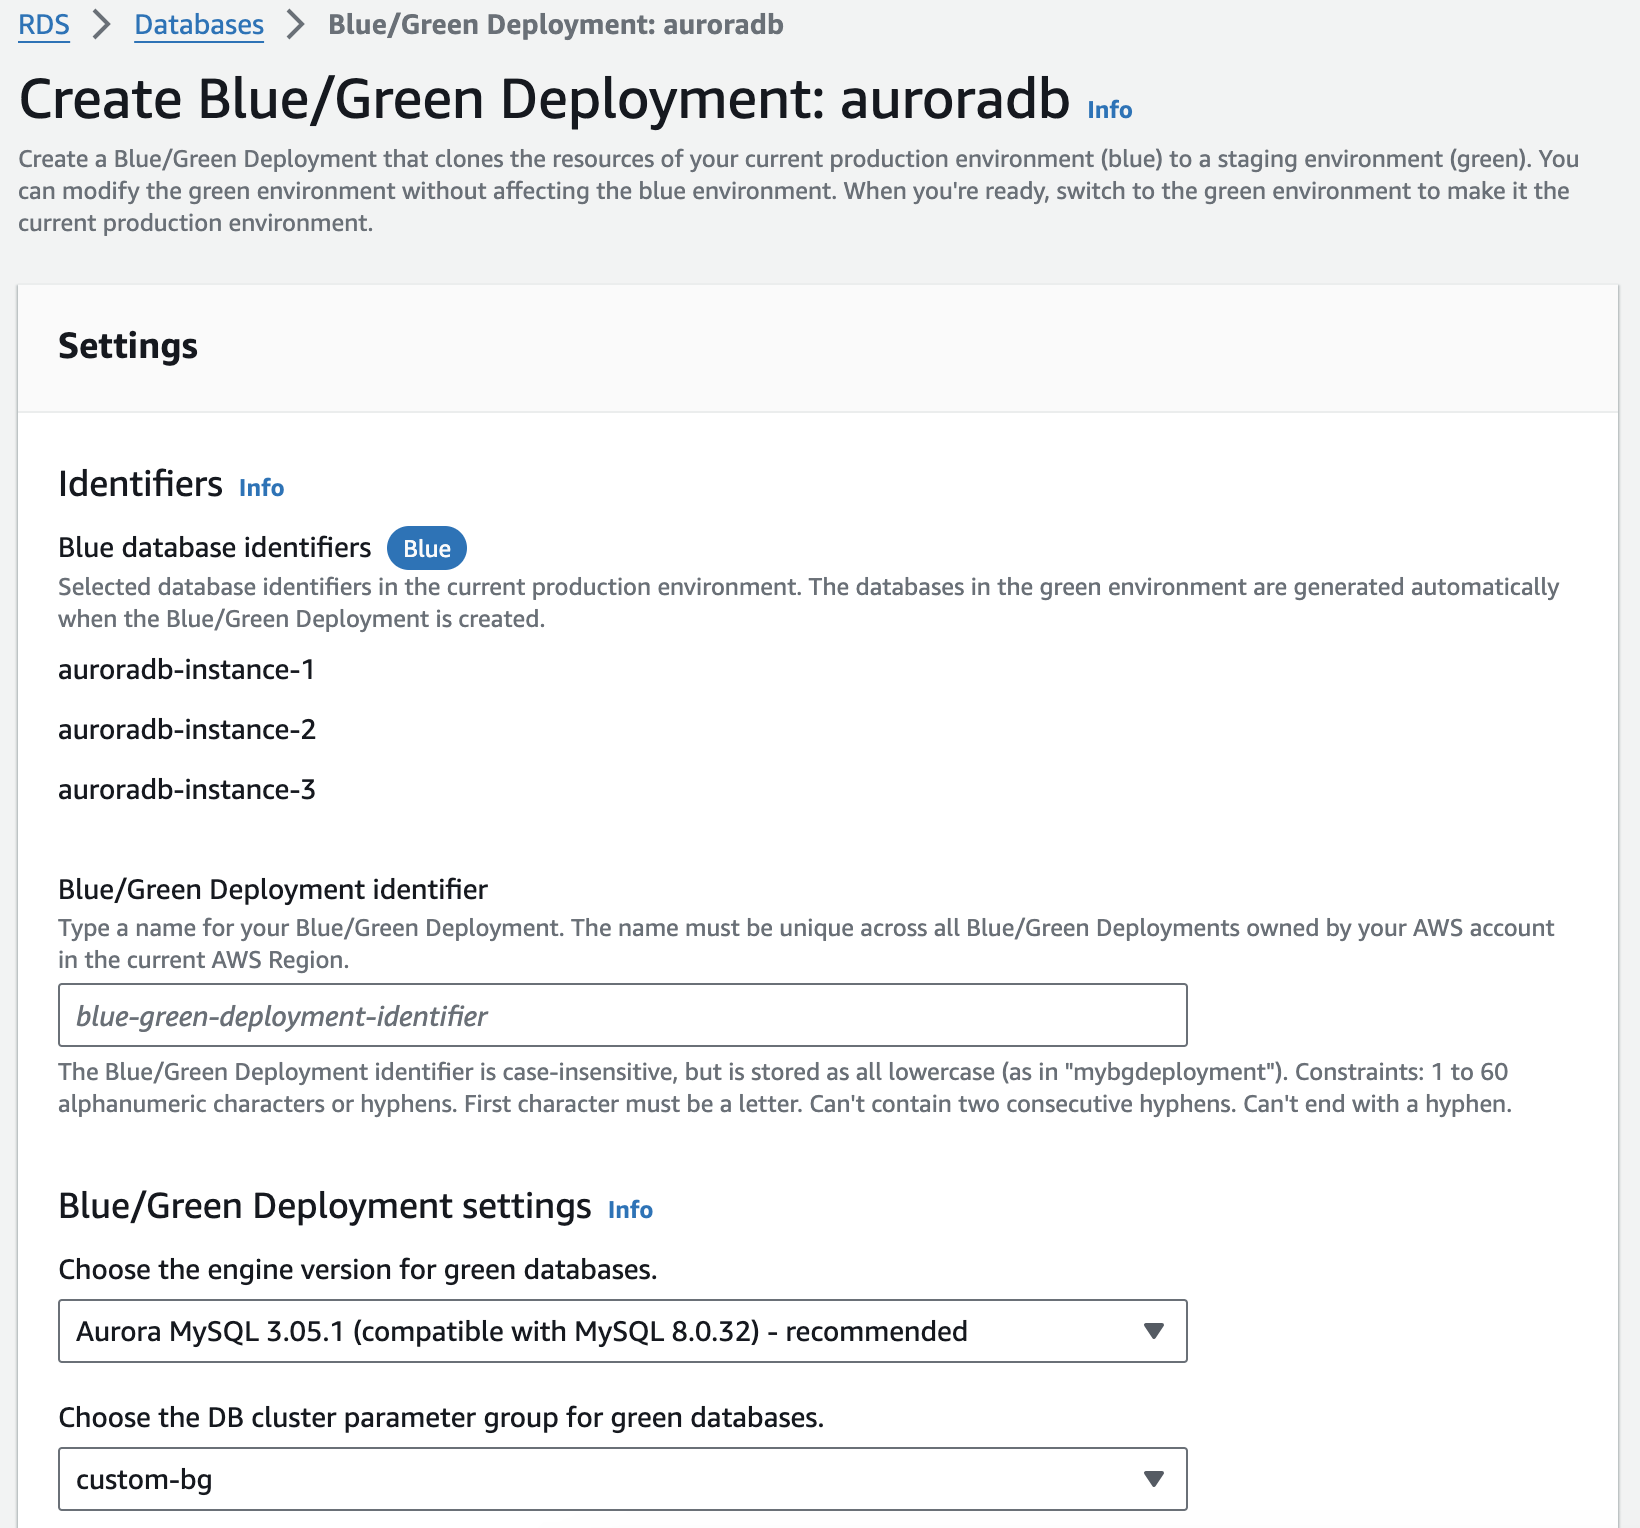Screen dimensions: 1640x1528
Task: Click the Blue environment badge
Action: [426, 548]
